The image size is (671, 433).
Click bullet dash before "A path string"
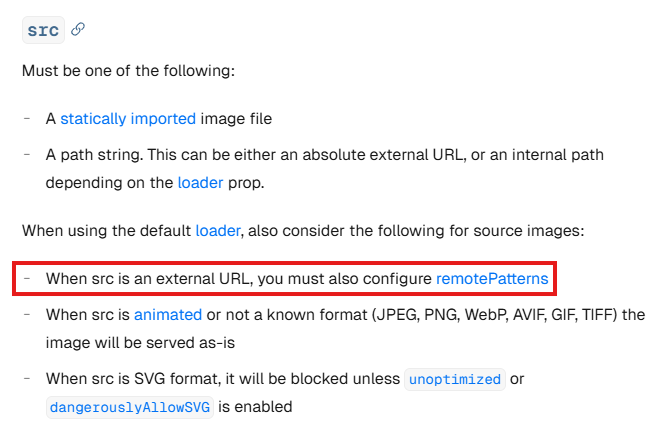pyautogui.click(x=27, y=155)
